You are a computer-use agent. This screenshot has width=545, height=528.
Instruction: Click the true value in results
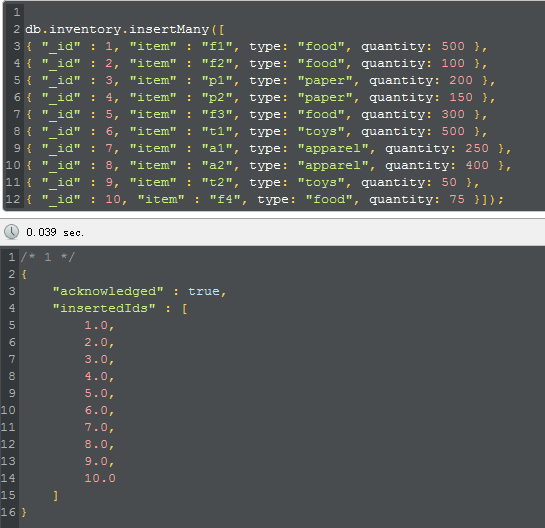(x=204, y=291)
